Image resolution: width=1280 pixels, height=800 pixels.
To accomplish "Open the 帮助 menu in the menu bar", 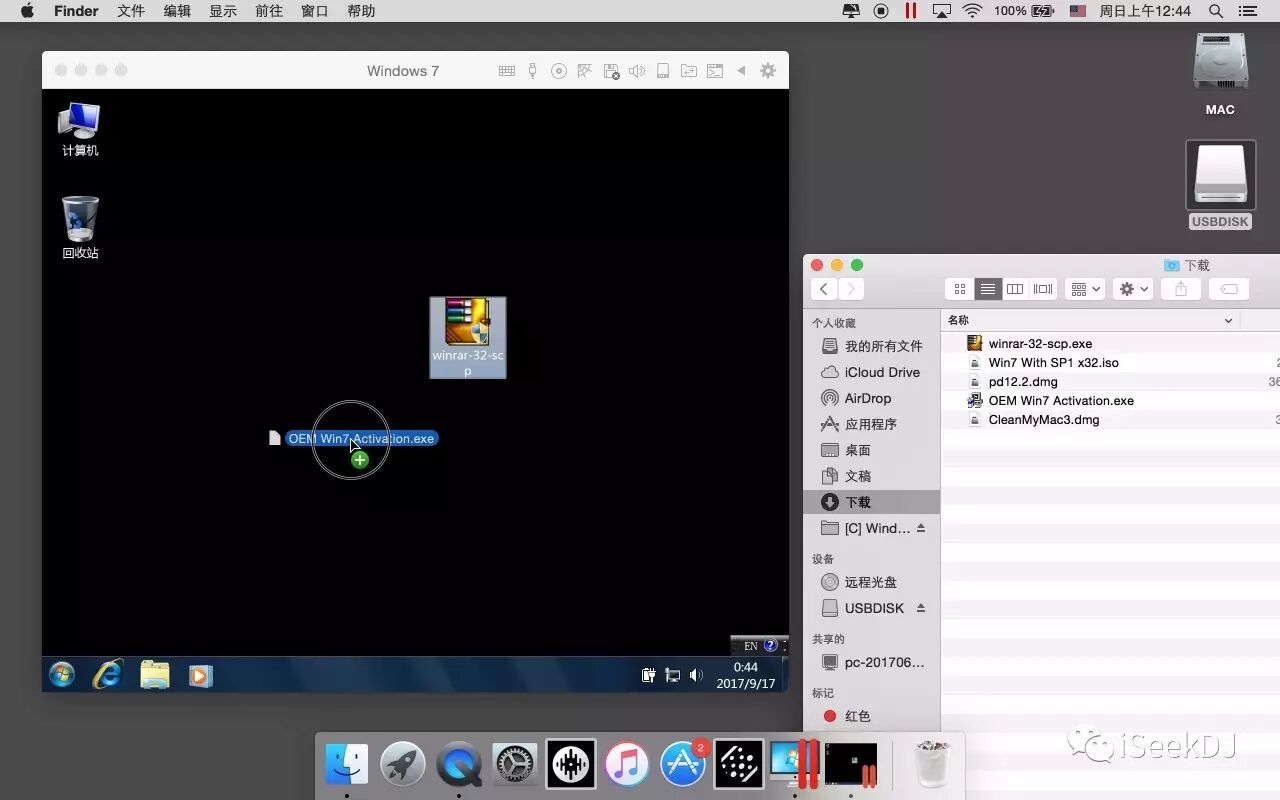I will point(361,11).
